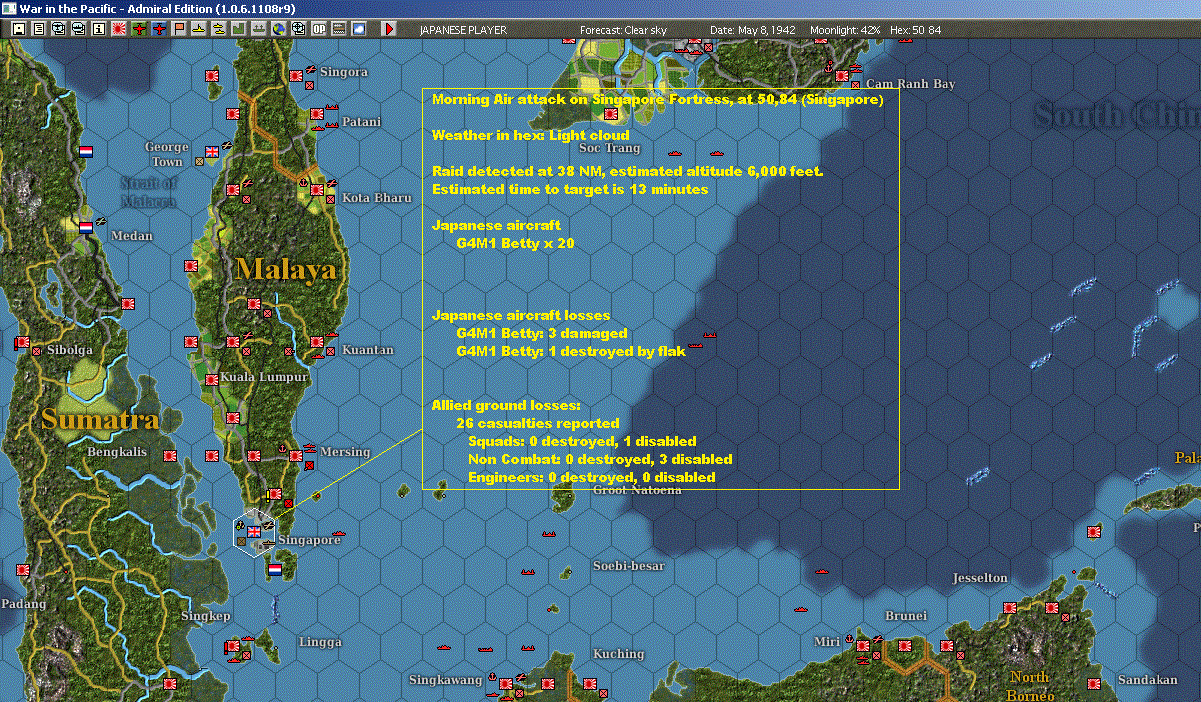Open the globe toolbar icon
This screenshot has width=1201, height=702.
(278, 30)
